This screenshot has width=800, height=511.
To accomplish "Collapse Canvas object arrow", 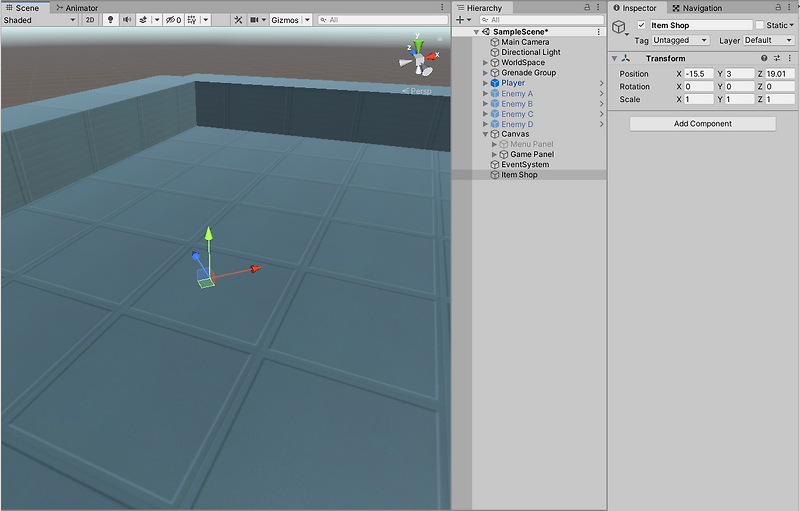I will tap(485, 134).
